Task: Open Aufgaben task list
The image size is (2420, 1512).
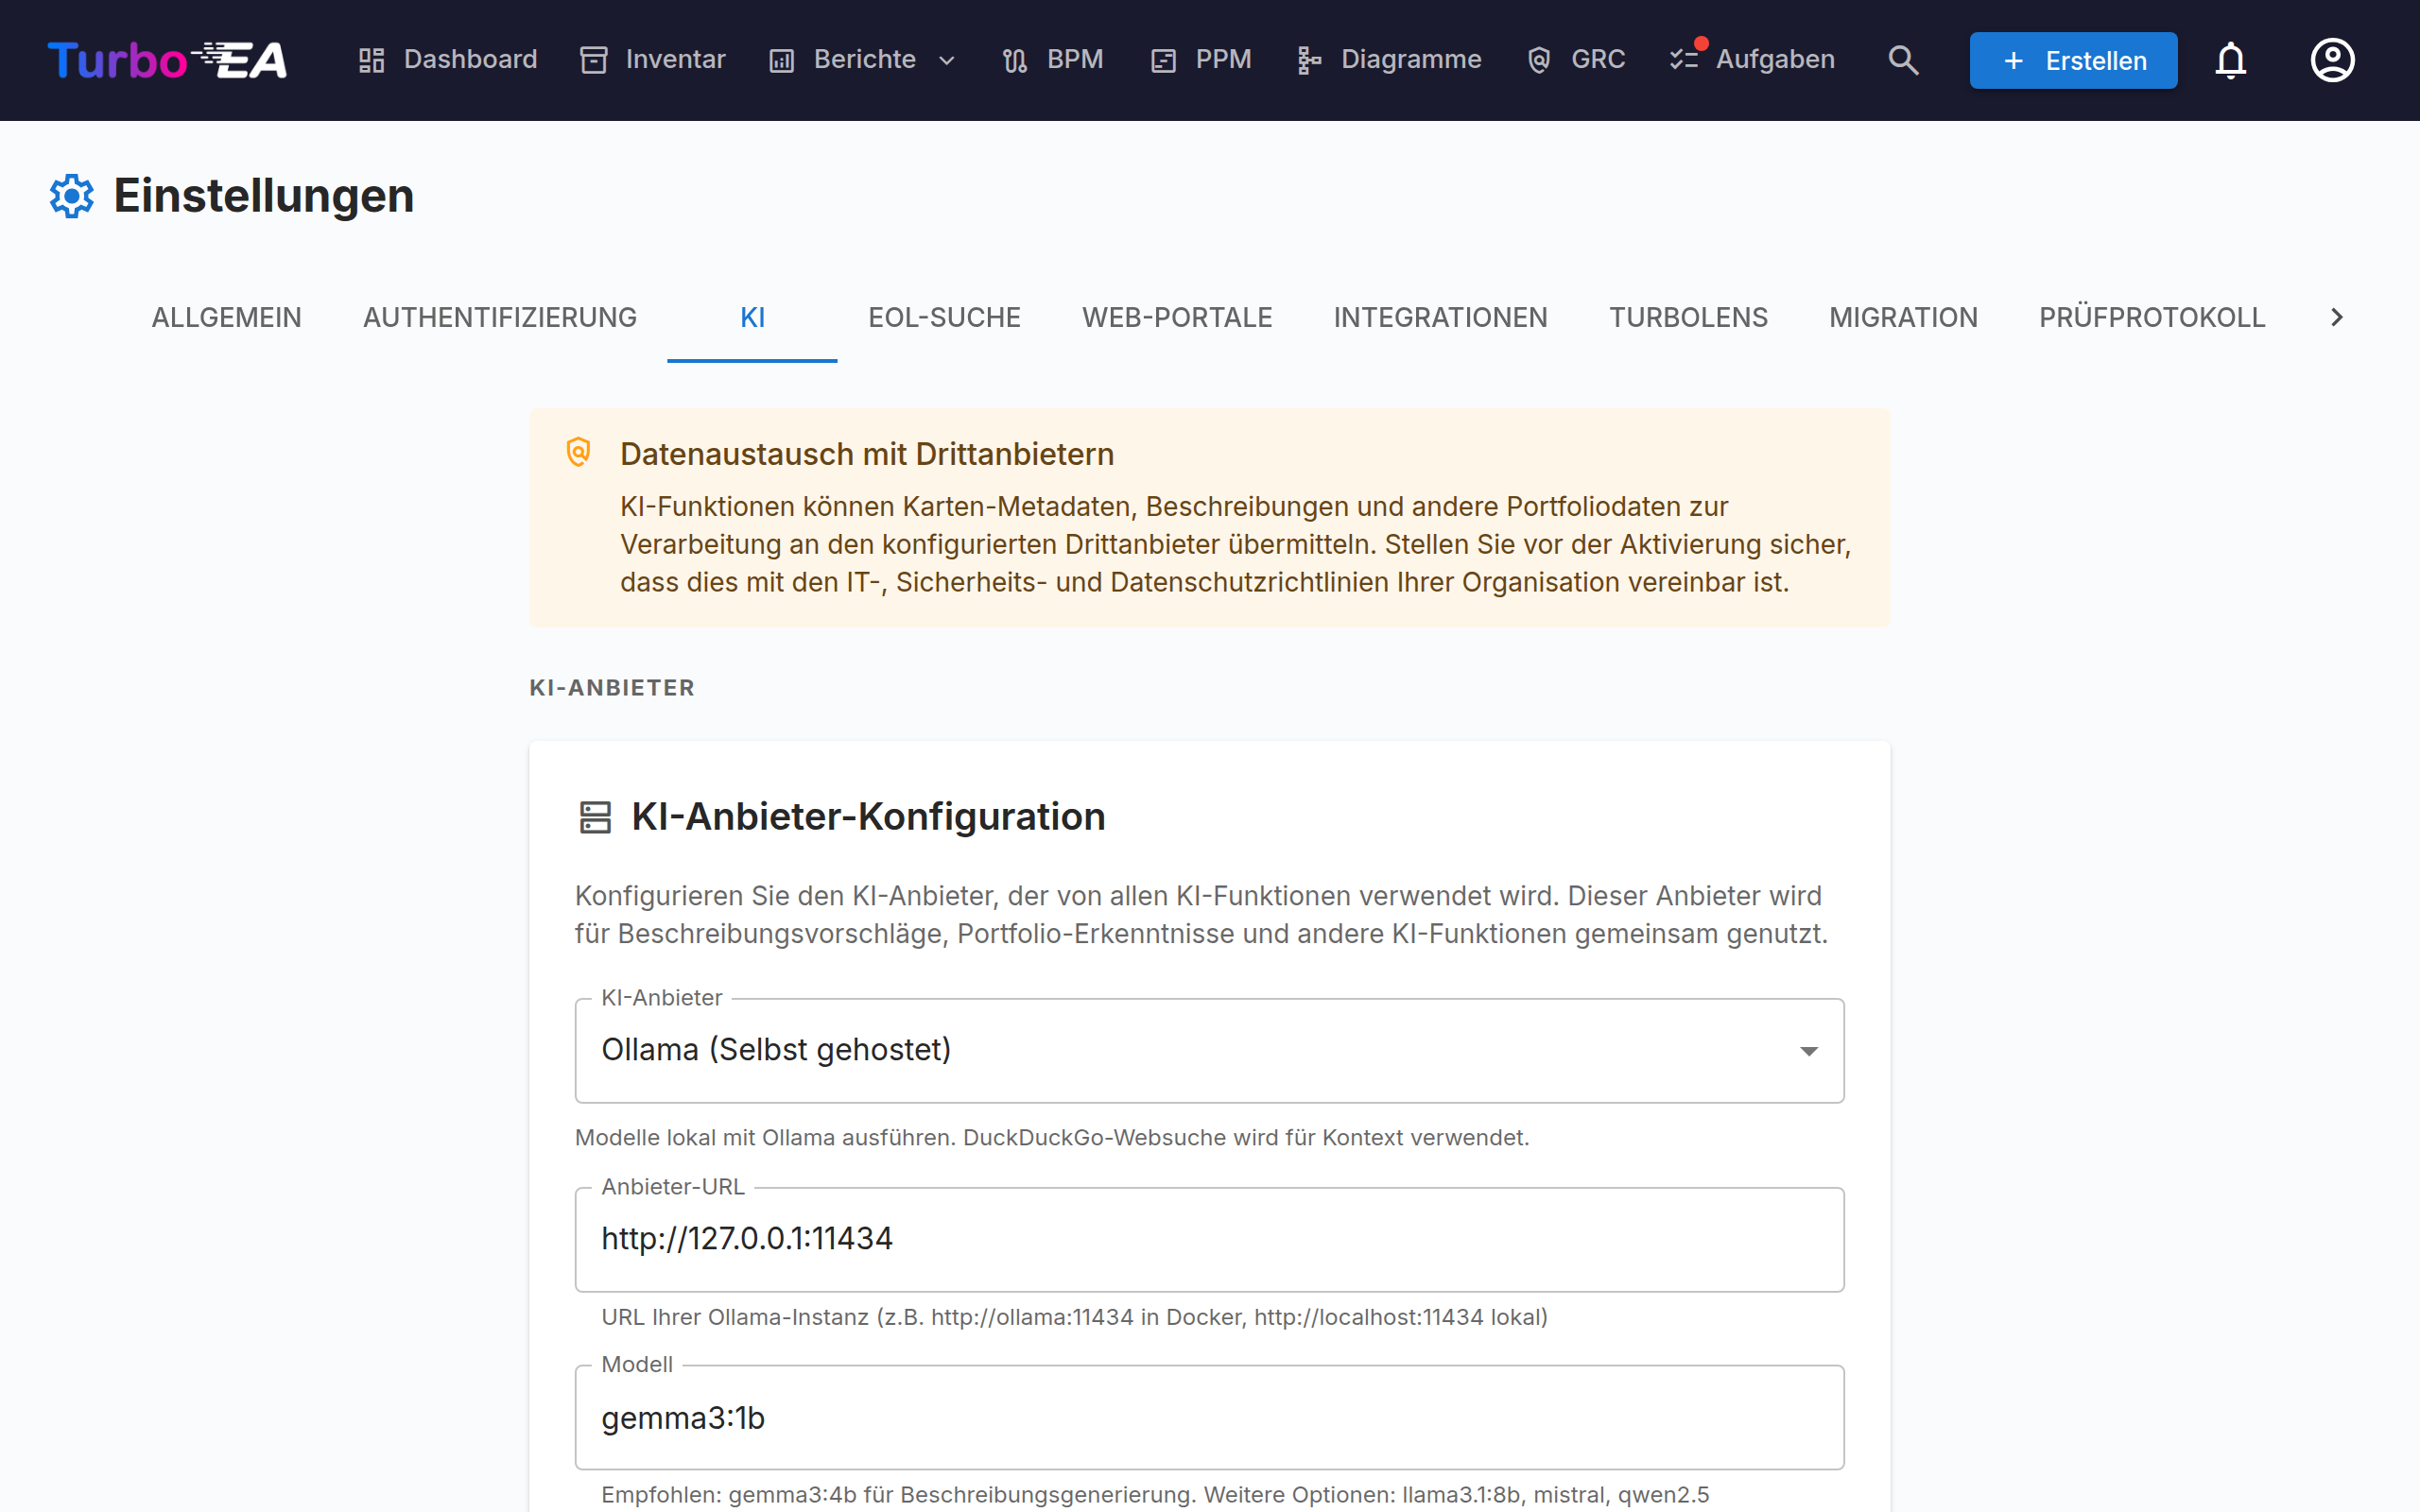Action: (x=1752, y=60)
